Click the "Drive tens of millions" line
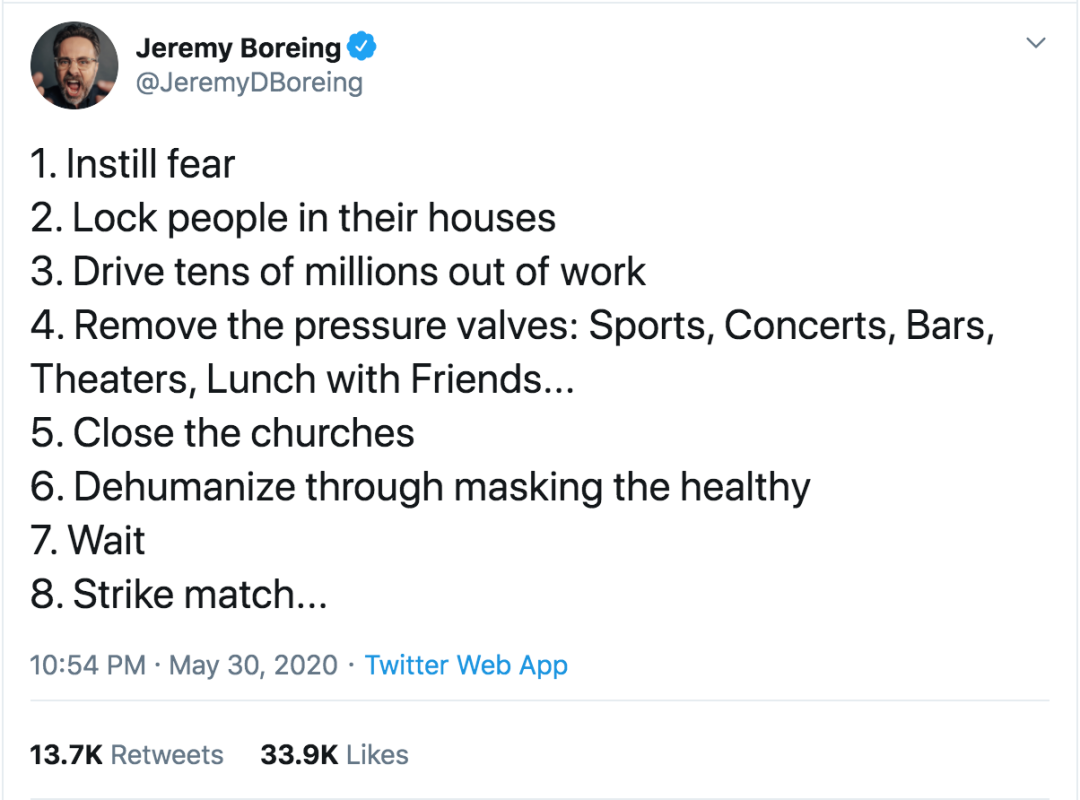Image resolution: width=1080 pixels, height=800 pixels. tap(338, 272)
